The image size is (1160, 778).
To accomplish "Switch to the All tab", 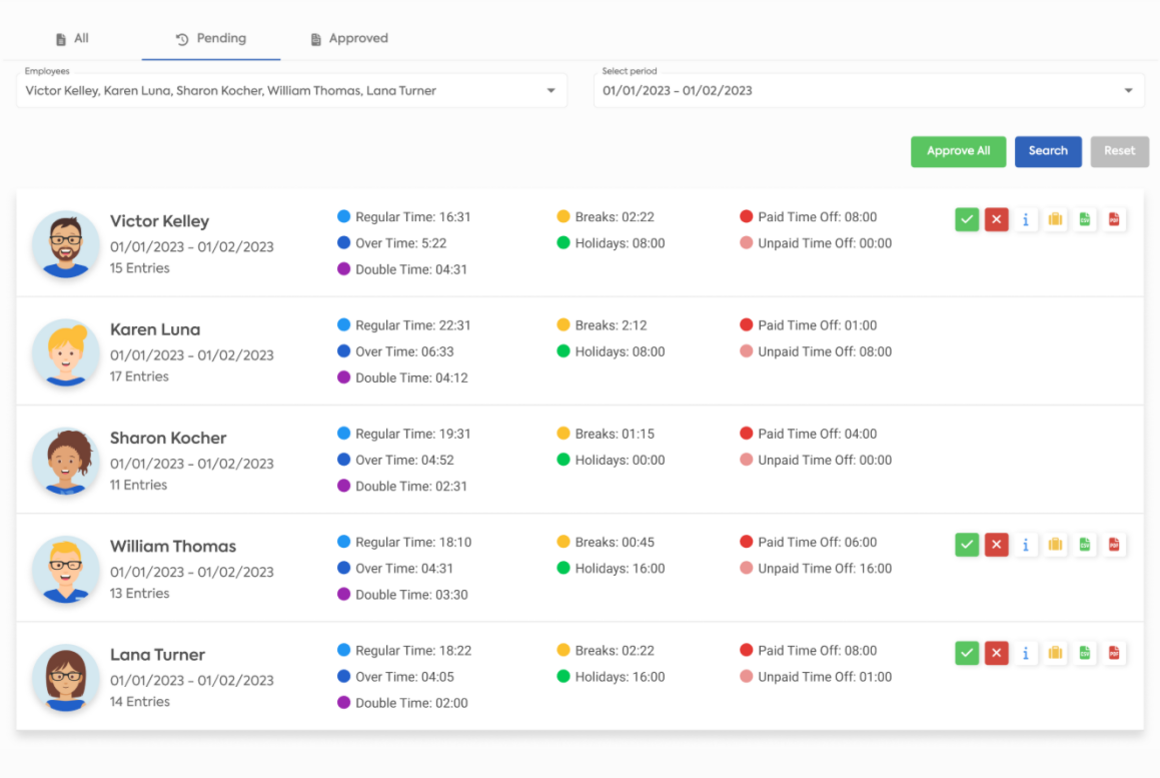I will click(72, 38).
